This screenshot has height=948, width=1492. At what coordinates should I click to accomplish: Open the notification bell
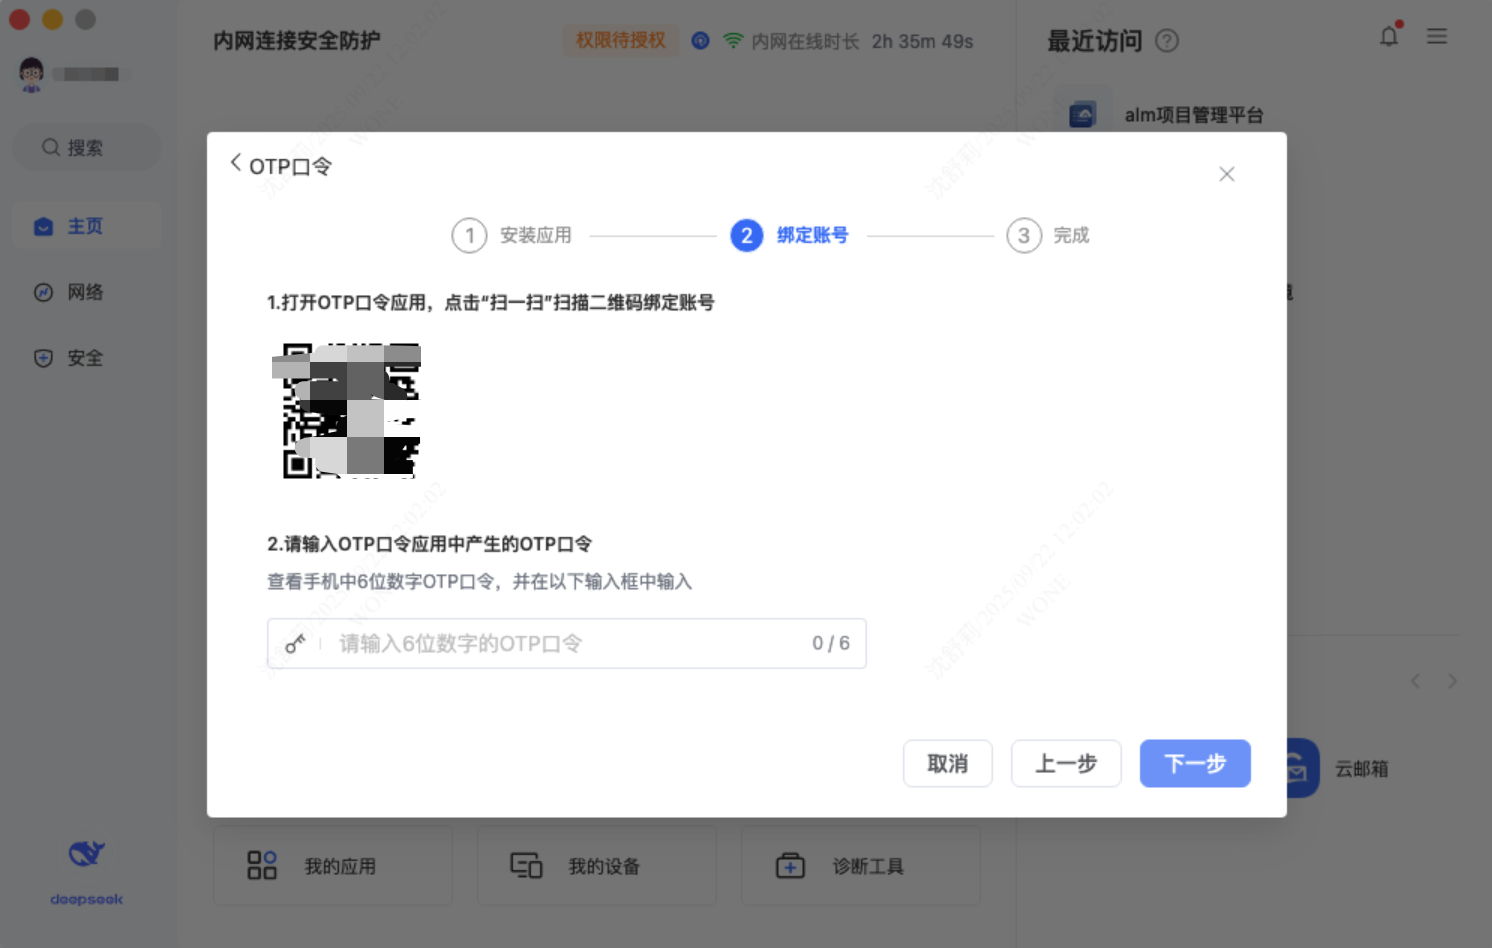pos(1389,36)
